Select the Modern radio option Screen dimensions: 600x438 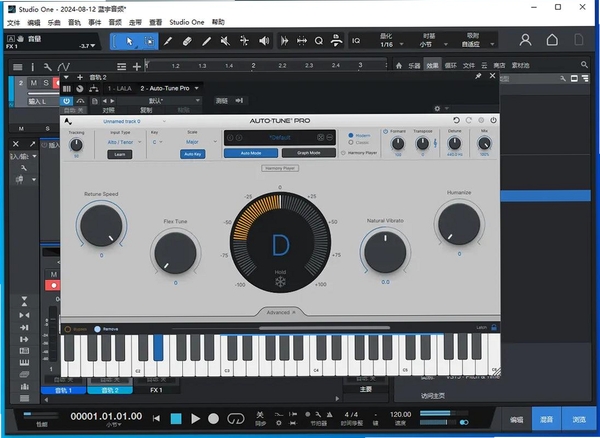click(x=351, y=135)
